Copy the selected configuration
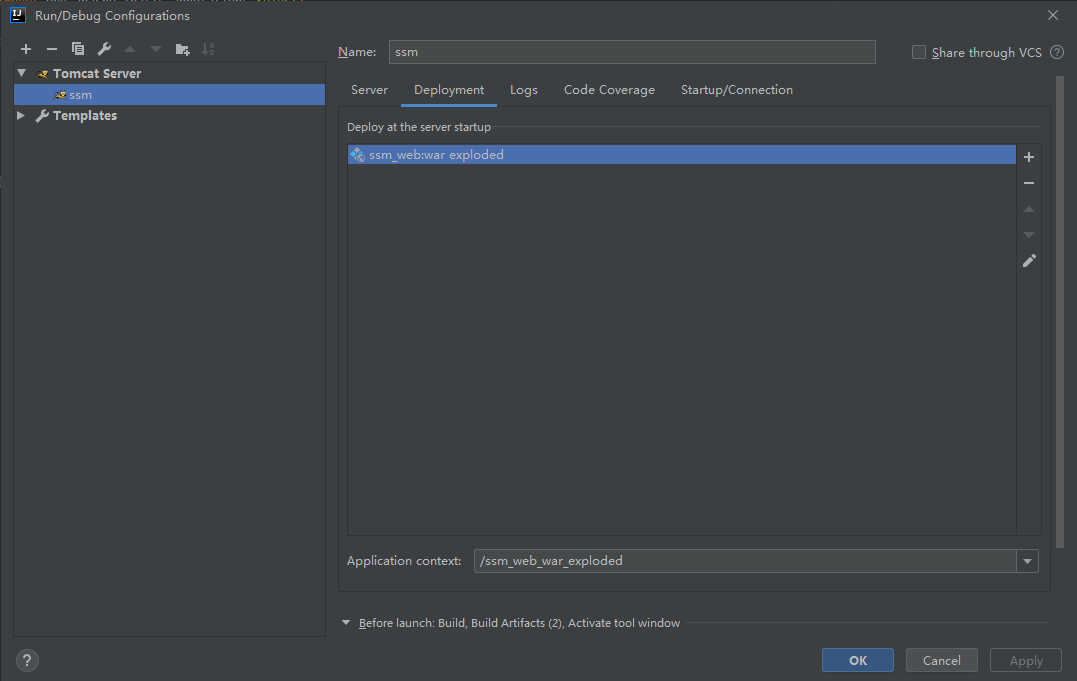 pos(78,49)
